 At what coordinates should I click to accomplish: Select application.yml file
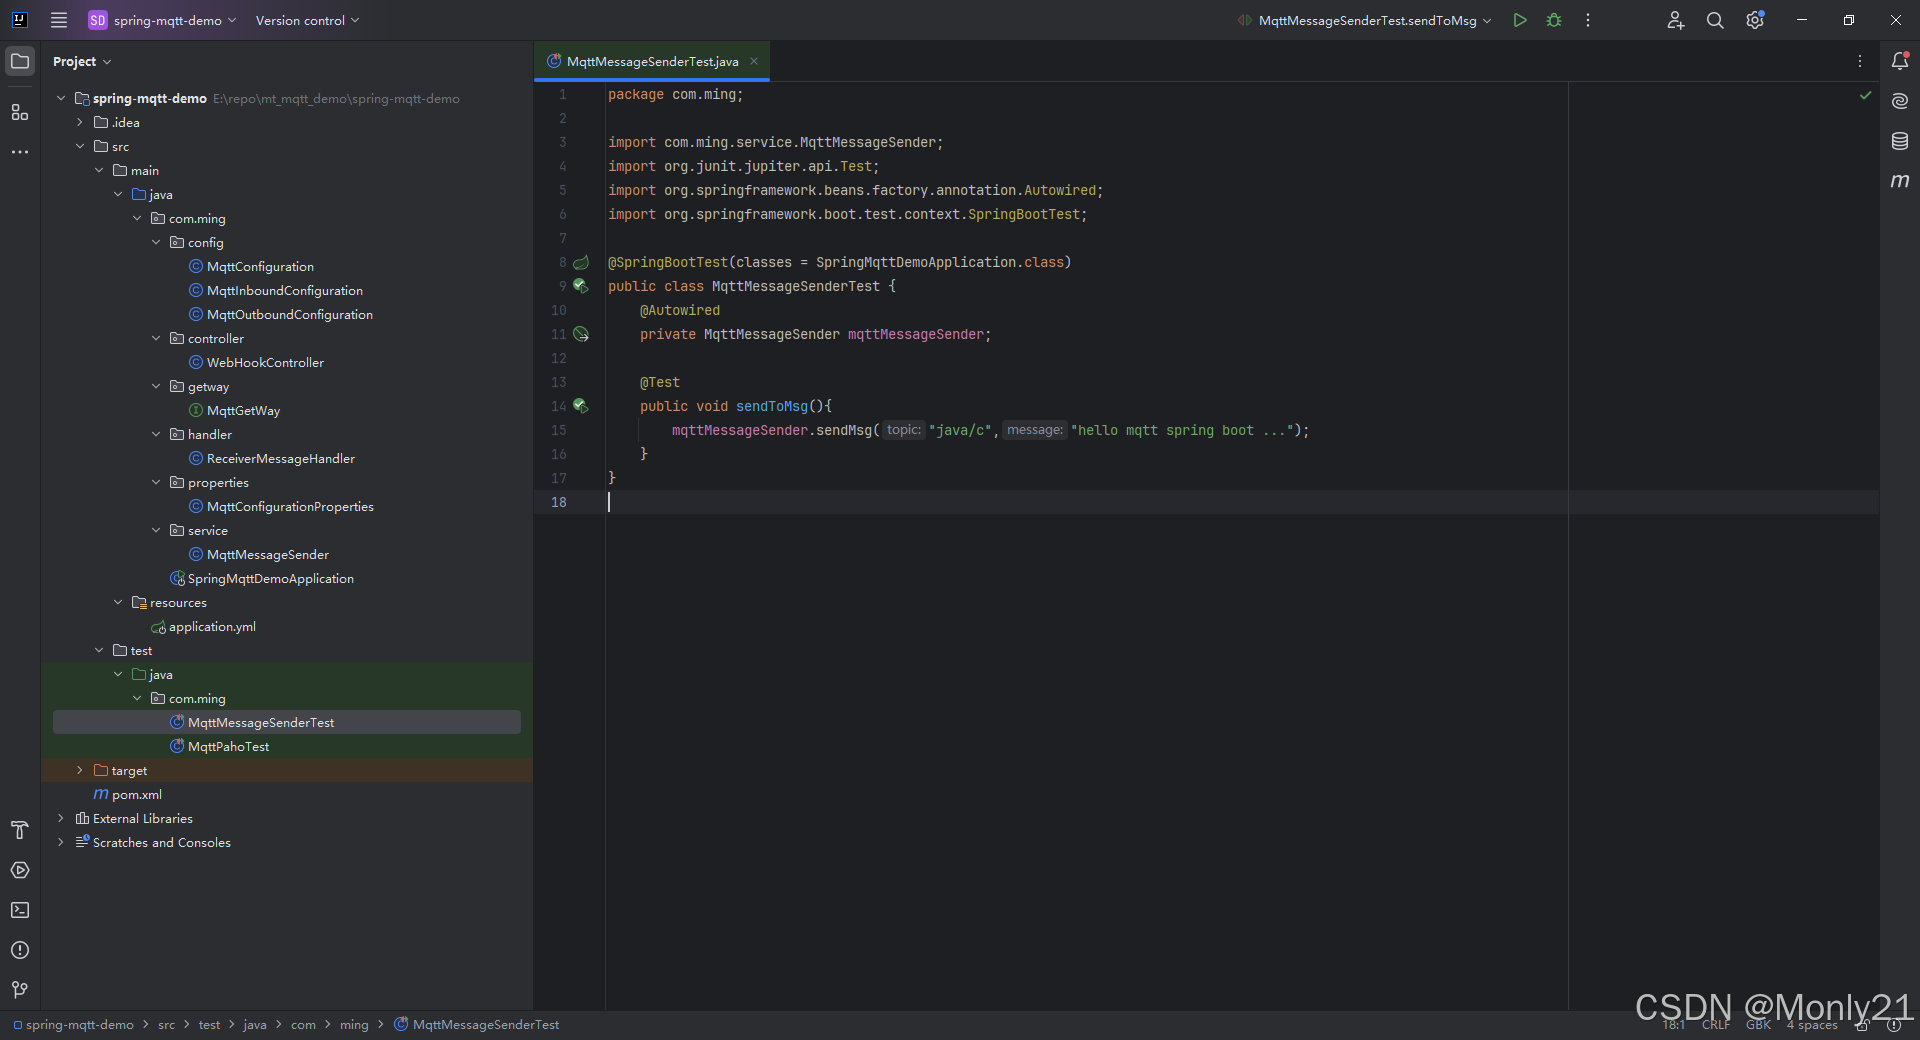point(212,626)
